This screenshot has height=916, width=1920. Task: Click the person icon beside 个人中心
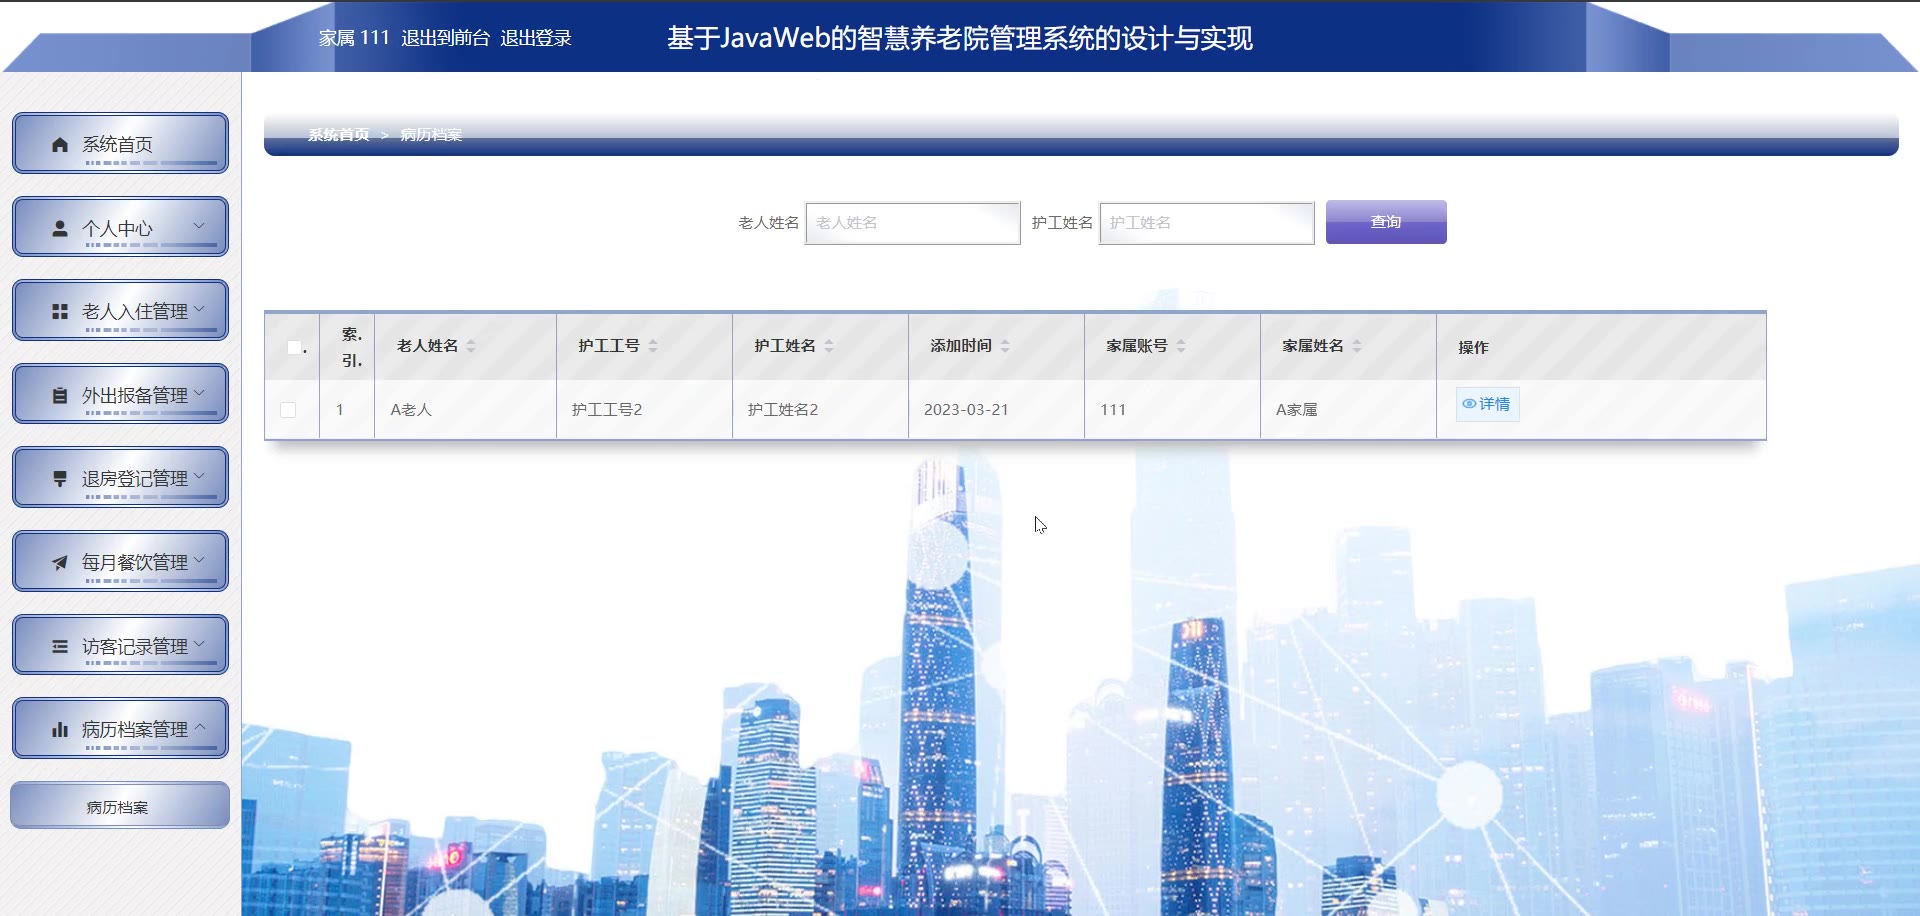pyautogui.click(x=60, y=228)
